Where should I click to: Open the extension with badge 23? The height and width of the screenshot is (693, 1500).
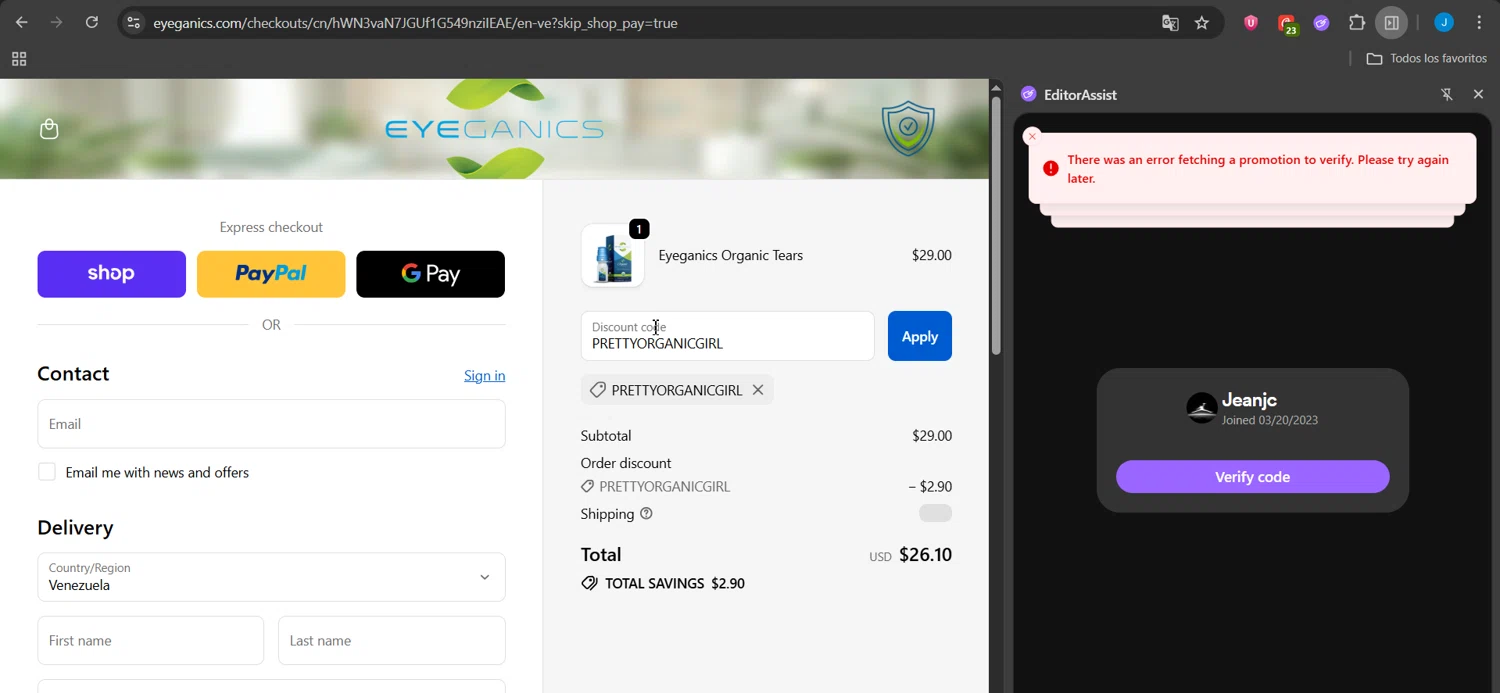pyautogui.click(x=1287, y=24)
